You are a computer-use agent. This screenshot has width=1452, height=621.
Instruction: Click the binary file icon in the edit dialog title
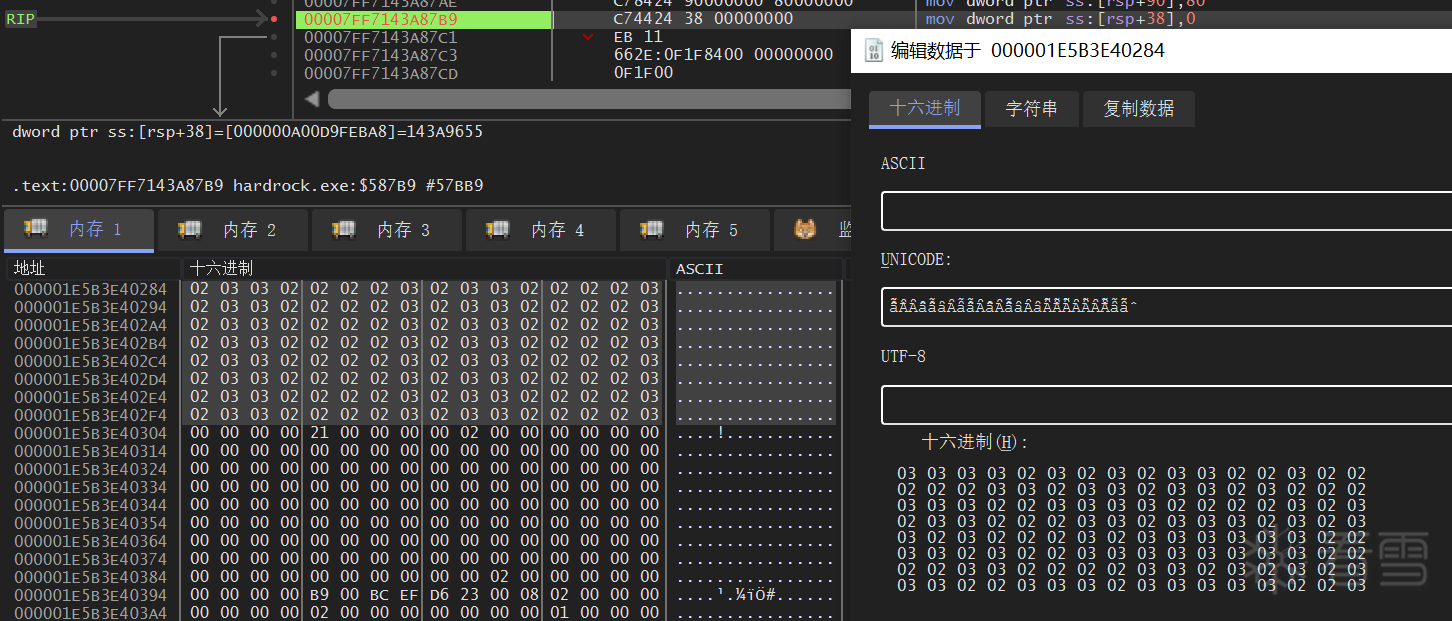click(873, 50)
